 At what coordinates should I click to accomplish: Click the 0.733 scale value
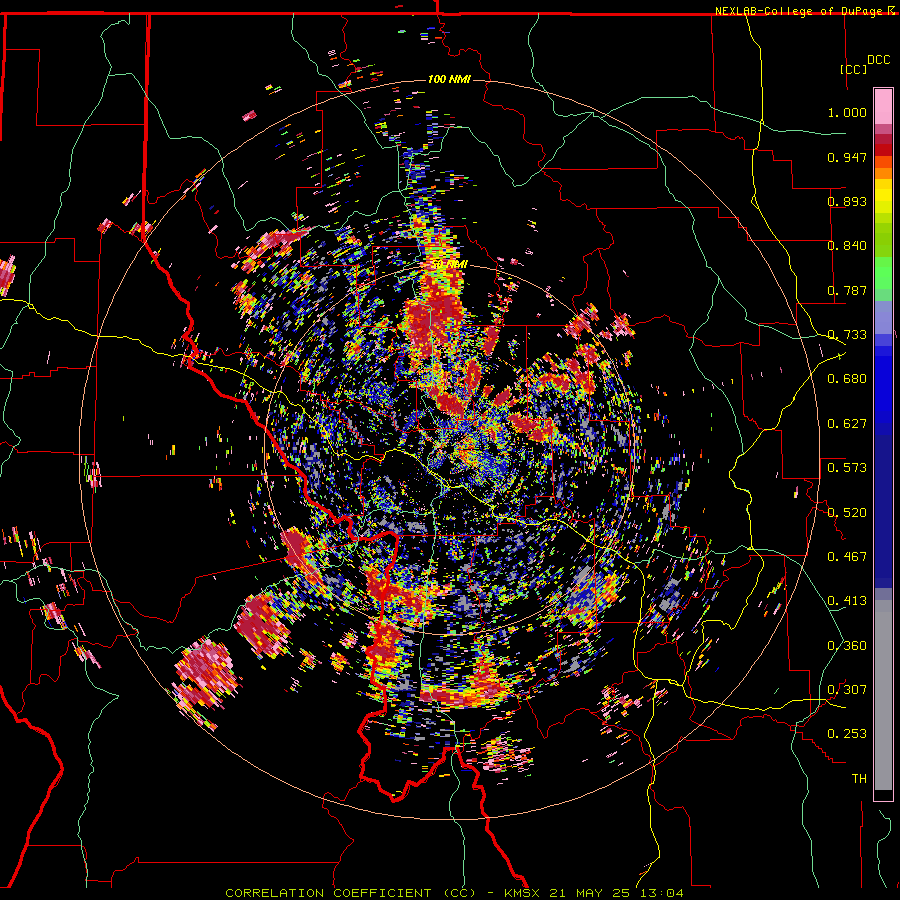point(847,335)
